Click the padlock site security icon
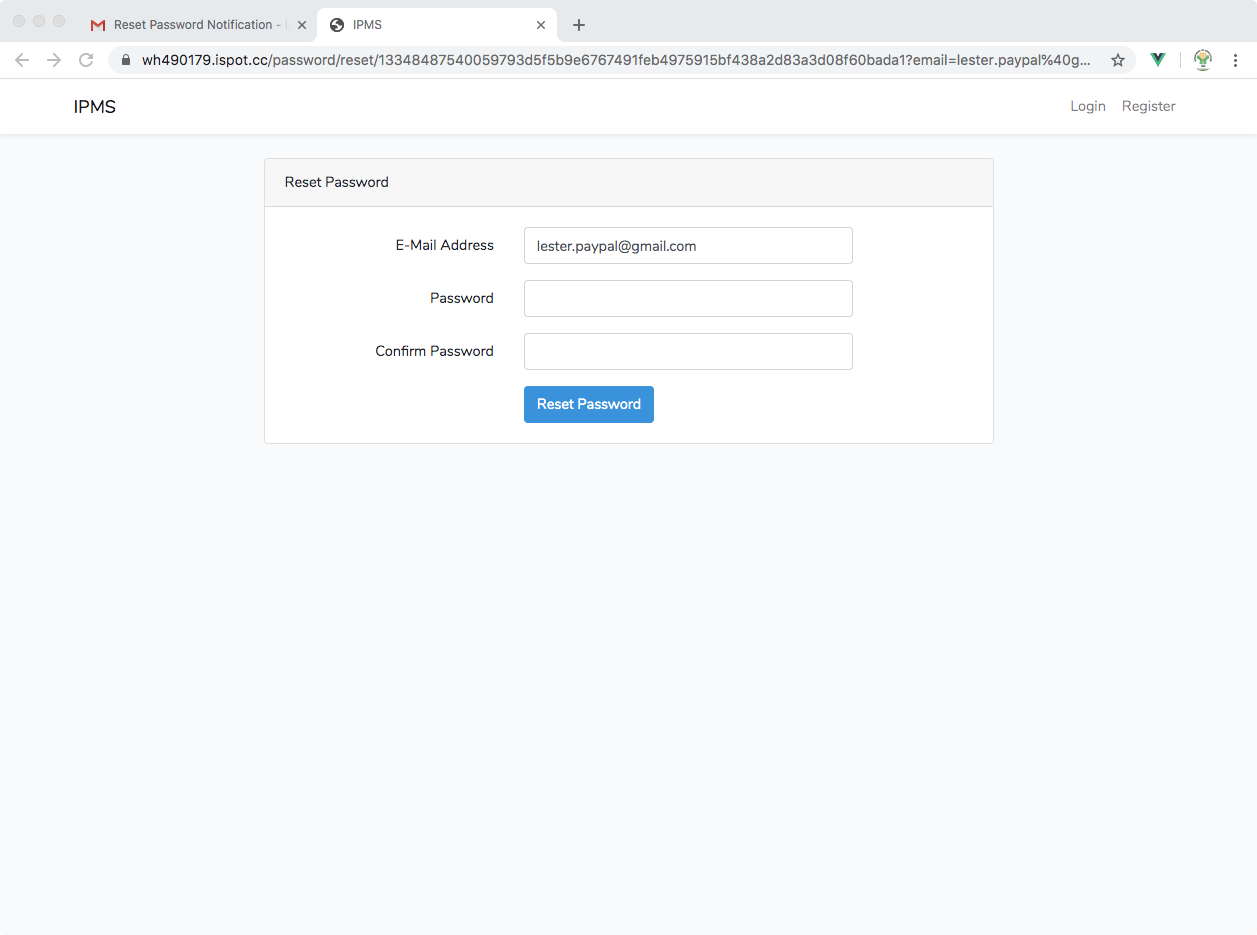Viewport: 1257px width, 935px height. pos(126,60)
